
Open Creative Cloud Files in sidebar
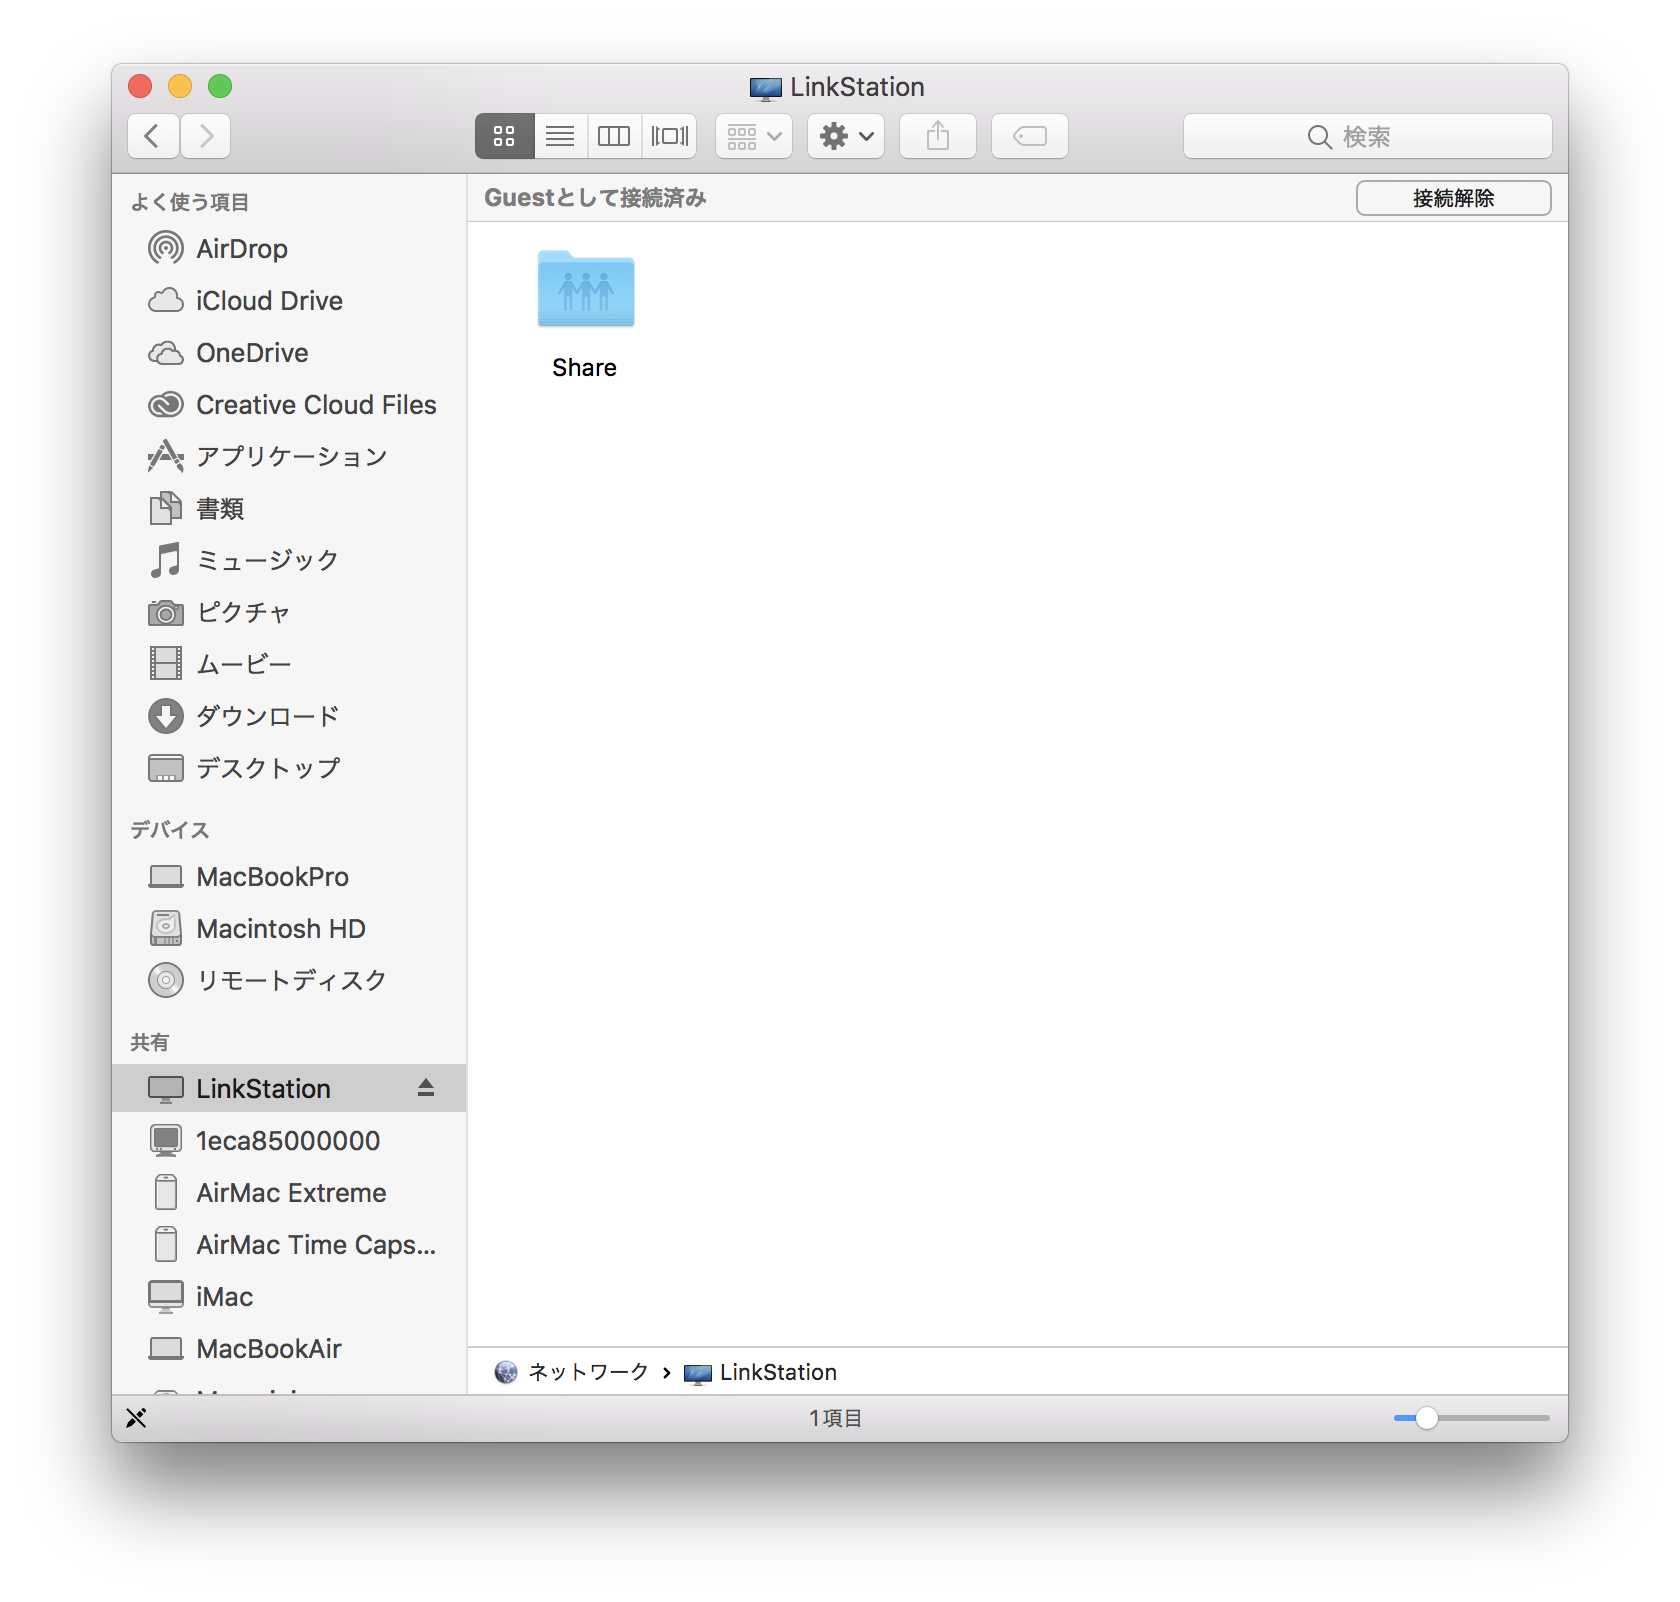[x=289, y=404]
